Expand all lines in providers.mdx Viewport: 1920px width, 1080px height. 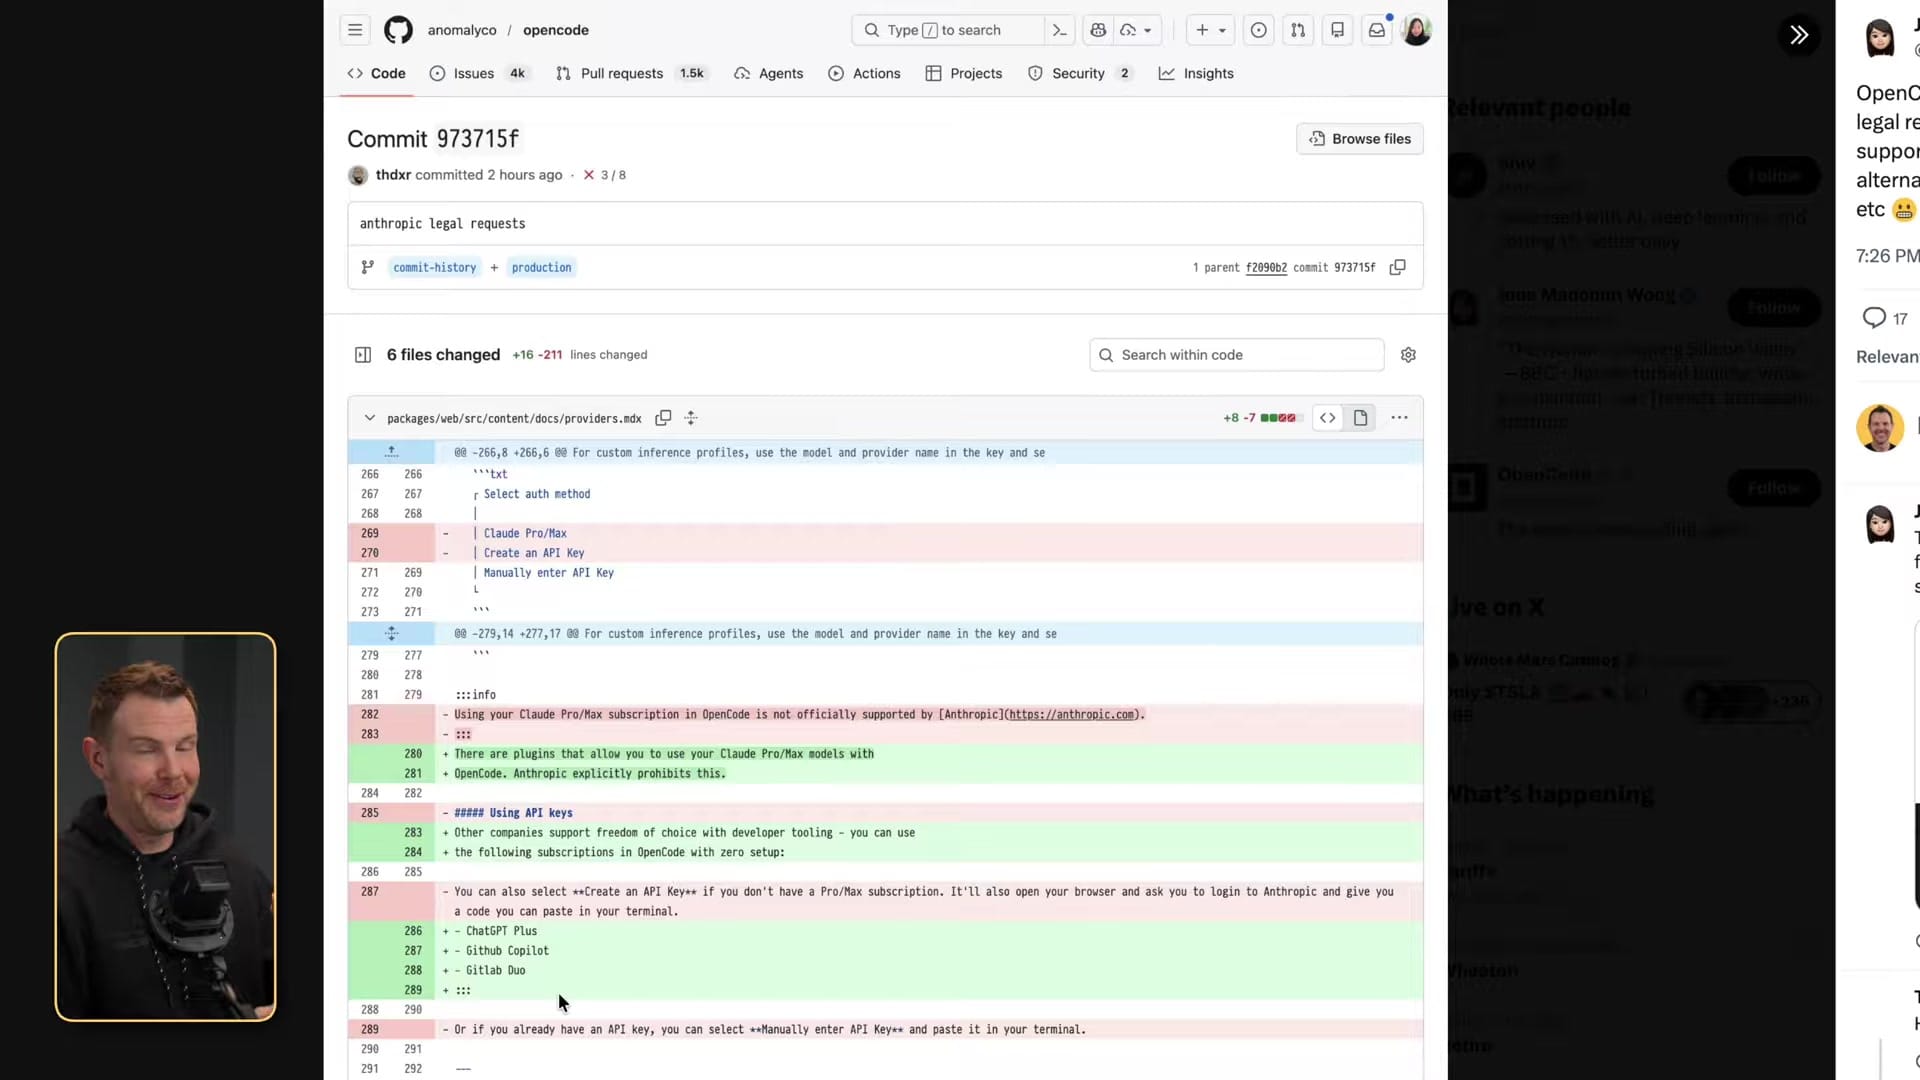point(691,418)
